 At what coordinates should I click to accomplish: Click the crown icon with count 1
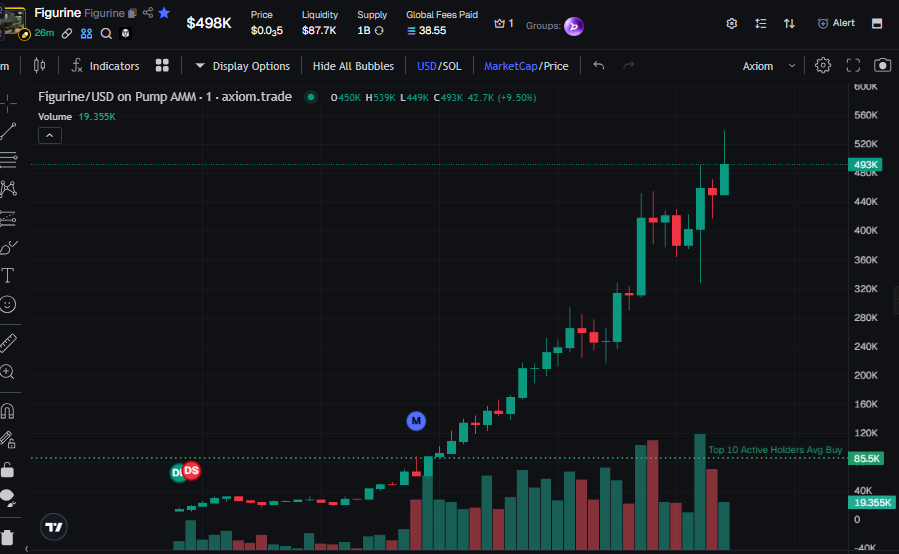pyautogui.click(x=499, y=24)
